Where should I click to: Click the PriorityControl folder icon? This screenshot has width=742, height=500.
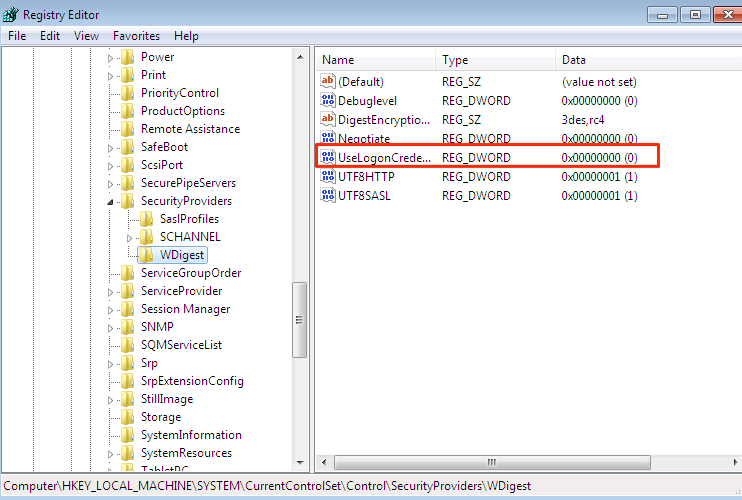(127, 93)
